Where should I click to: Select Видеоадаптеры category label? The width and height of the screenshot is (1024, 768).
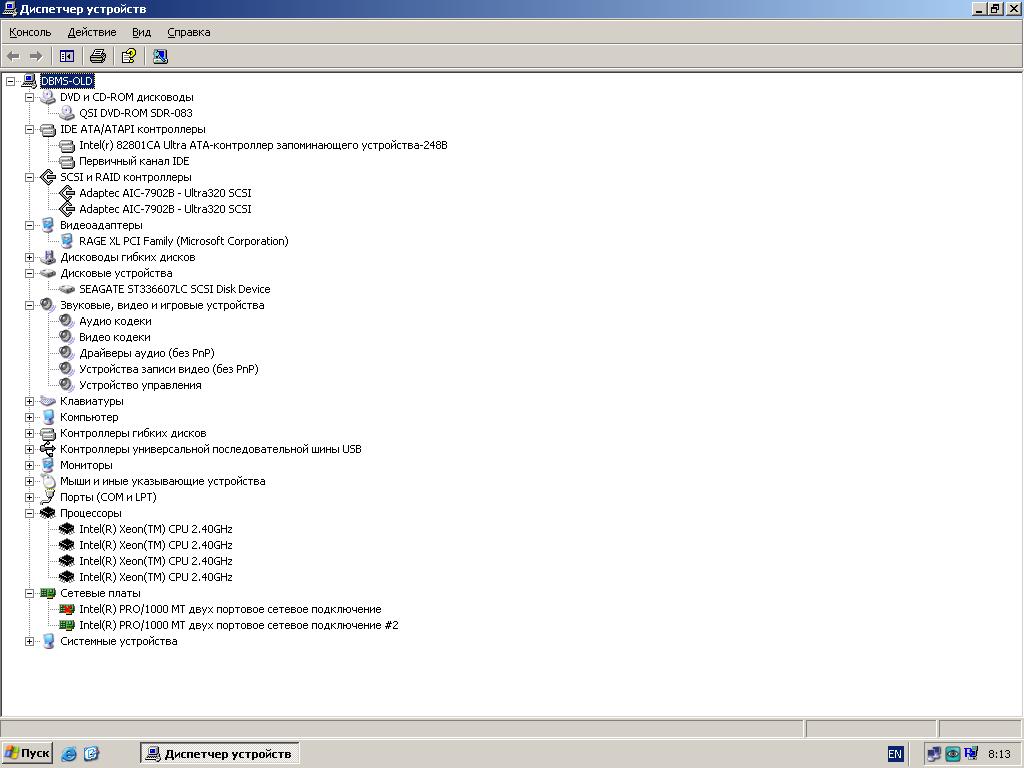101,225
